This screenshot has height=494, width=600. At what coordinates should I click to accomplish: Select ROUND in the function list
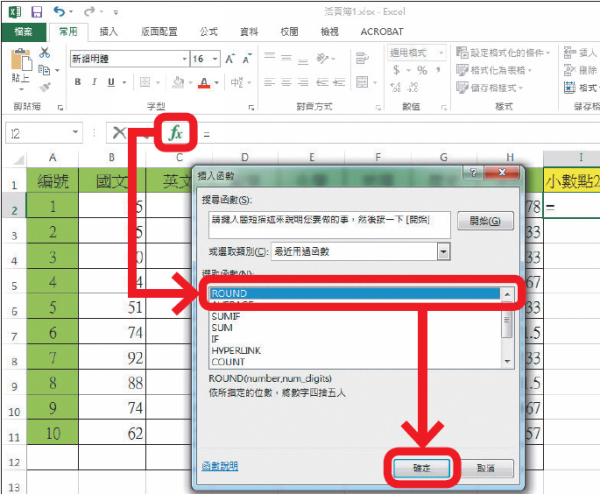click(x=355, y=293)
